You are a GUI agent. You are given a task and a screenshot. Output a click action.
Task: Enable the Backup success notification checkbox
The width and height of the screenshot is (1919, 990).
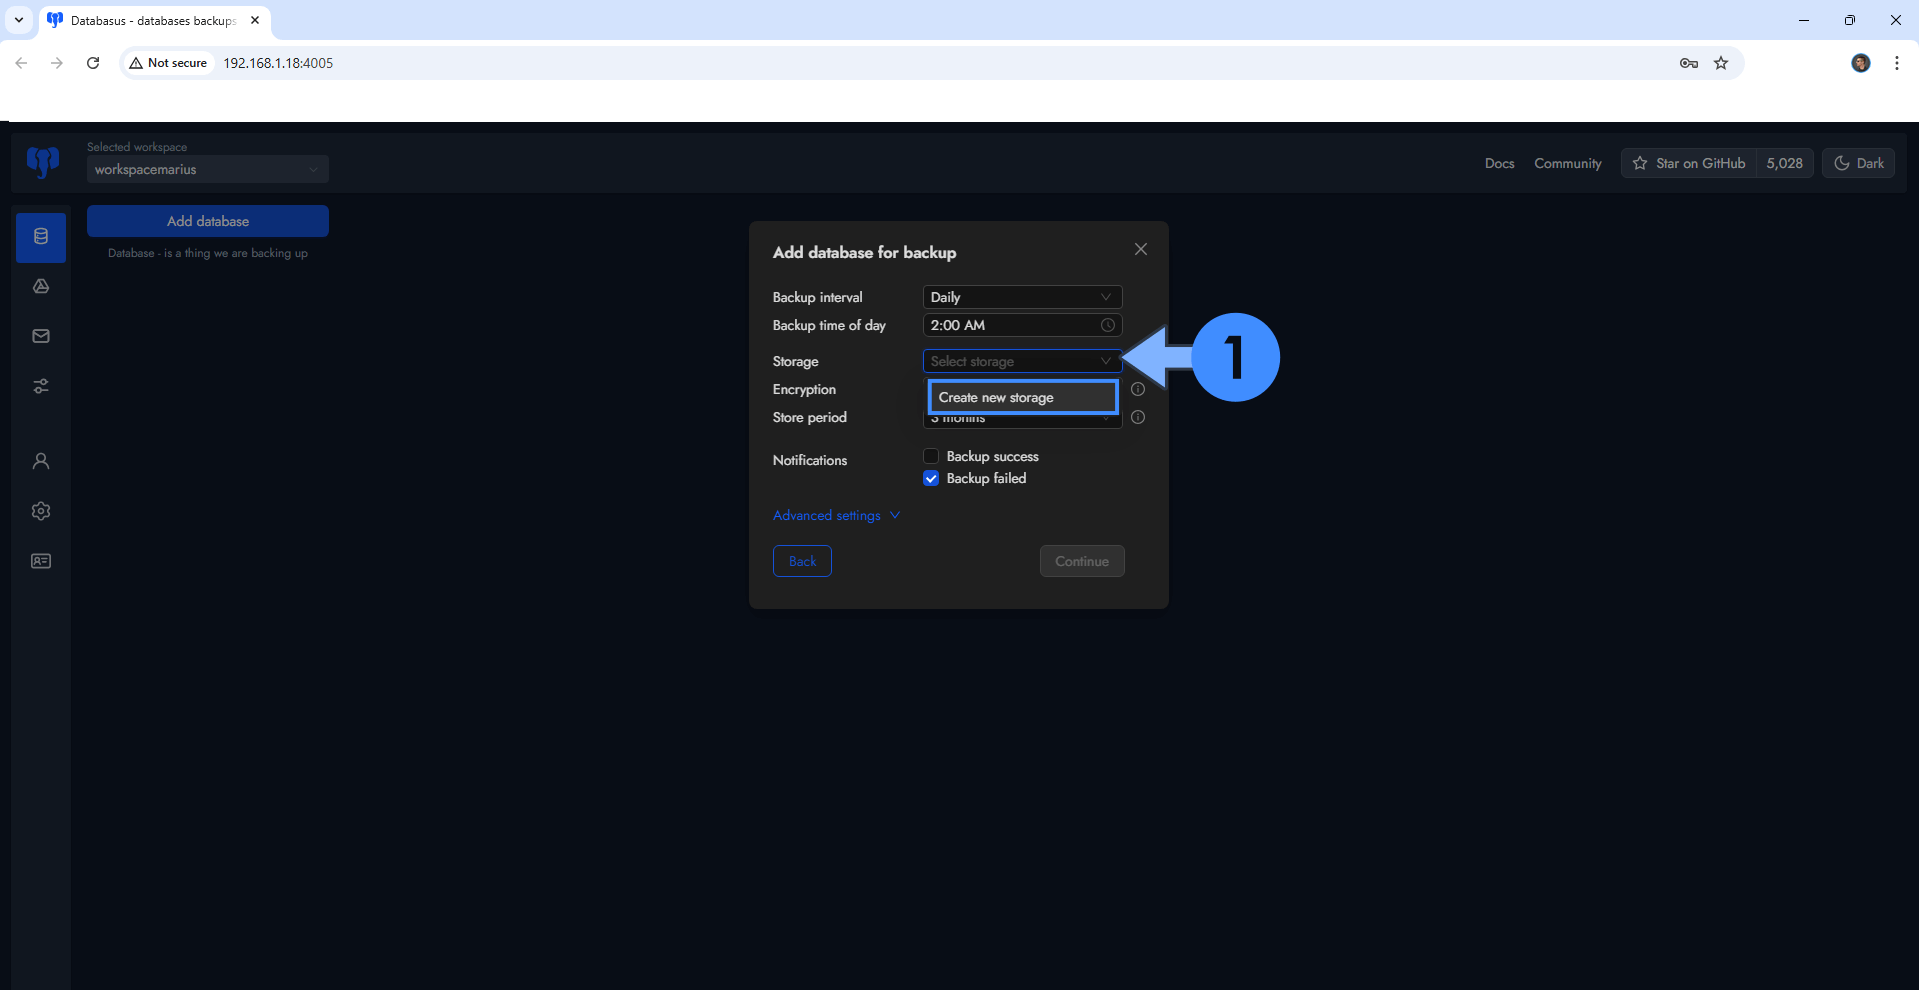coord(931,456)
